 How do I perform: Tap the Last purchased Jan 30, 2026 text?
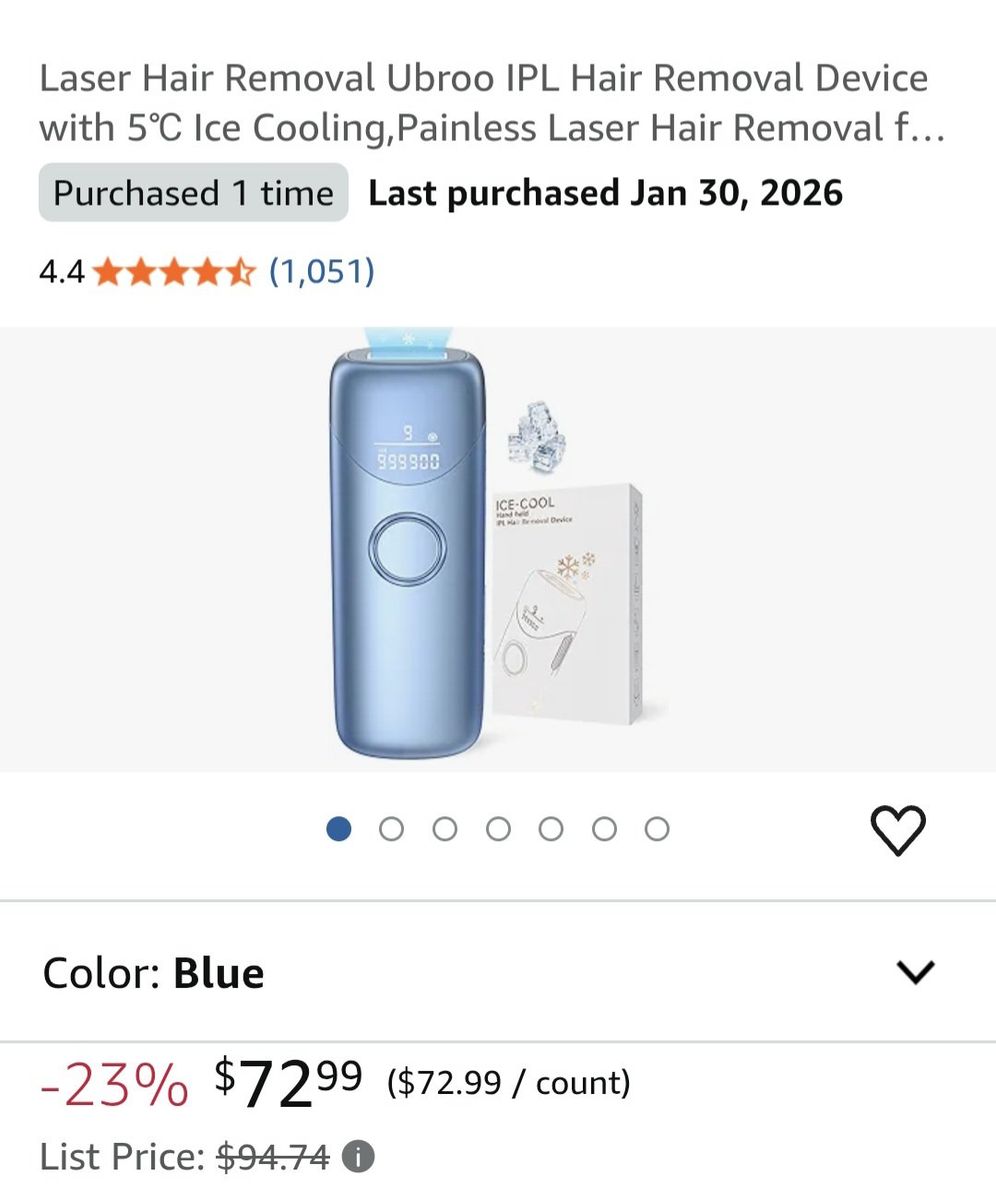pyautogui.click(x=605, y=193)
